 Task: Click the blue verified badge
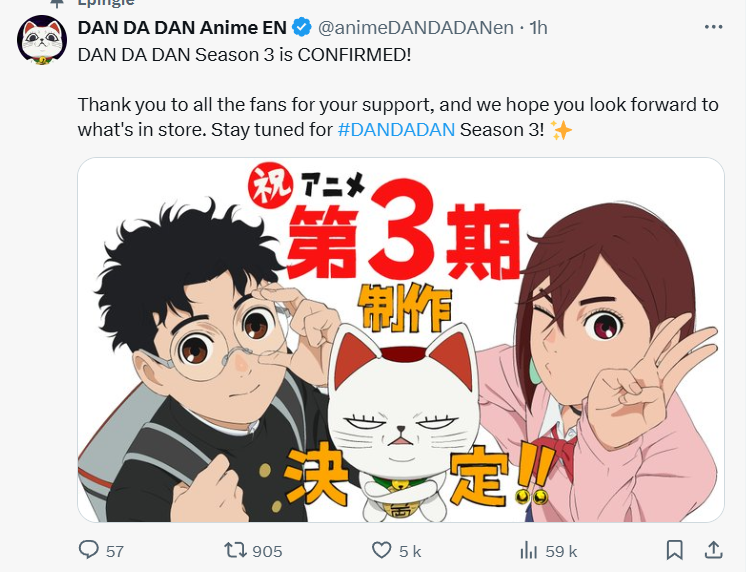(302, 27)
